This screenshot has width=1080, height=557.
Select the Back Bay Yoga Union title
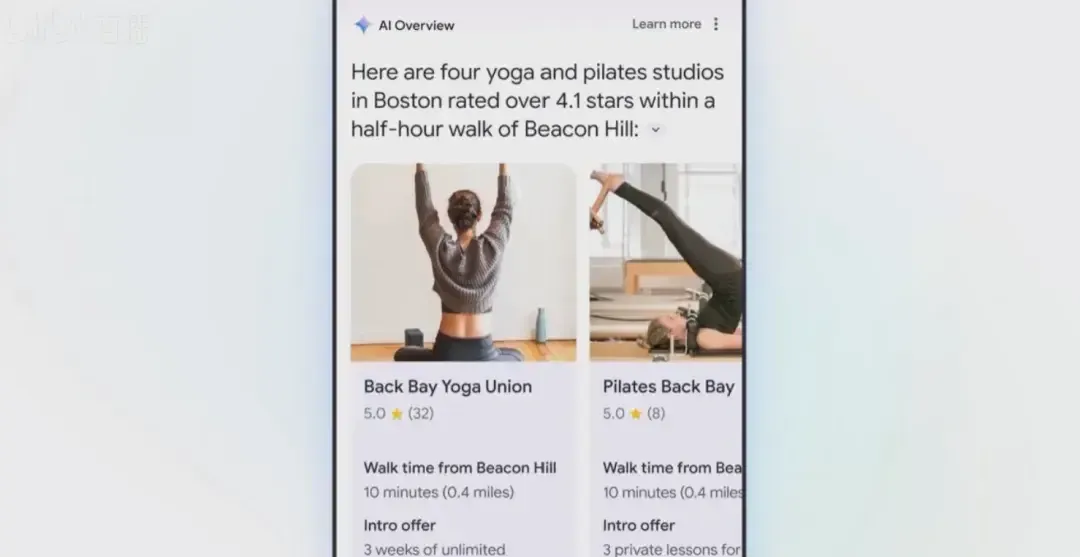pyautogui.click(x=448, y=387)
